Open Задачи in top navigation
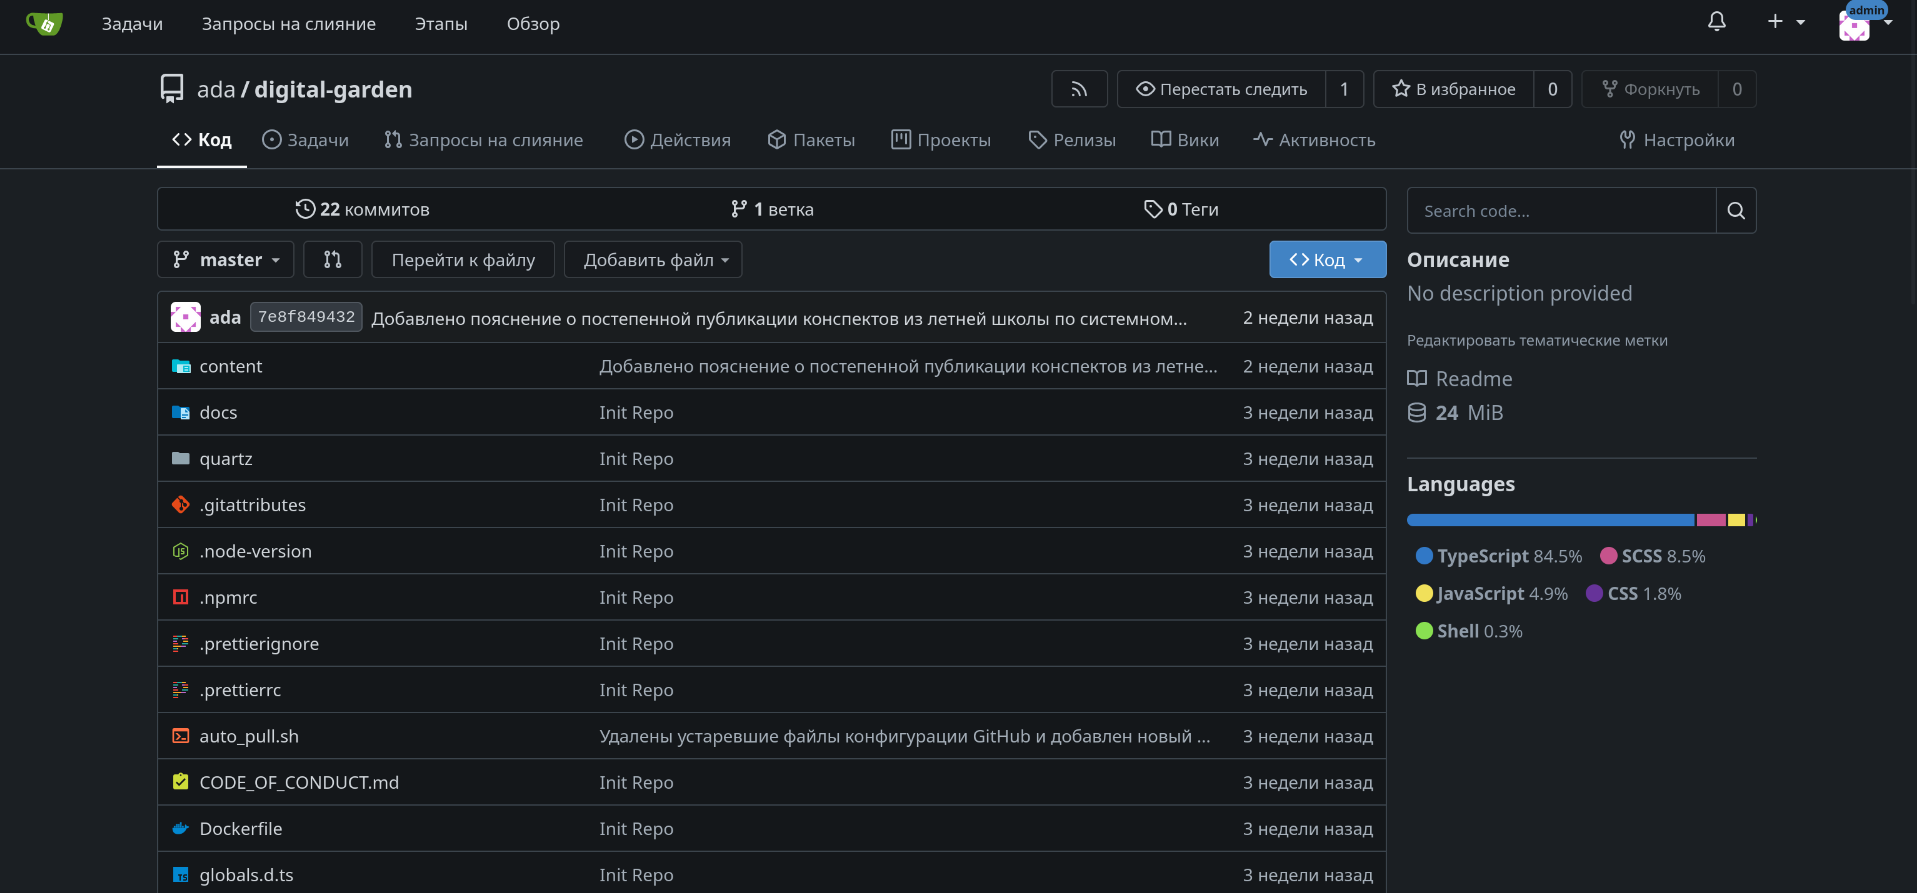Screen dimensions: 1917x893 click(132, 24)
